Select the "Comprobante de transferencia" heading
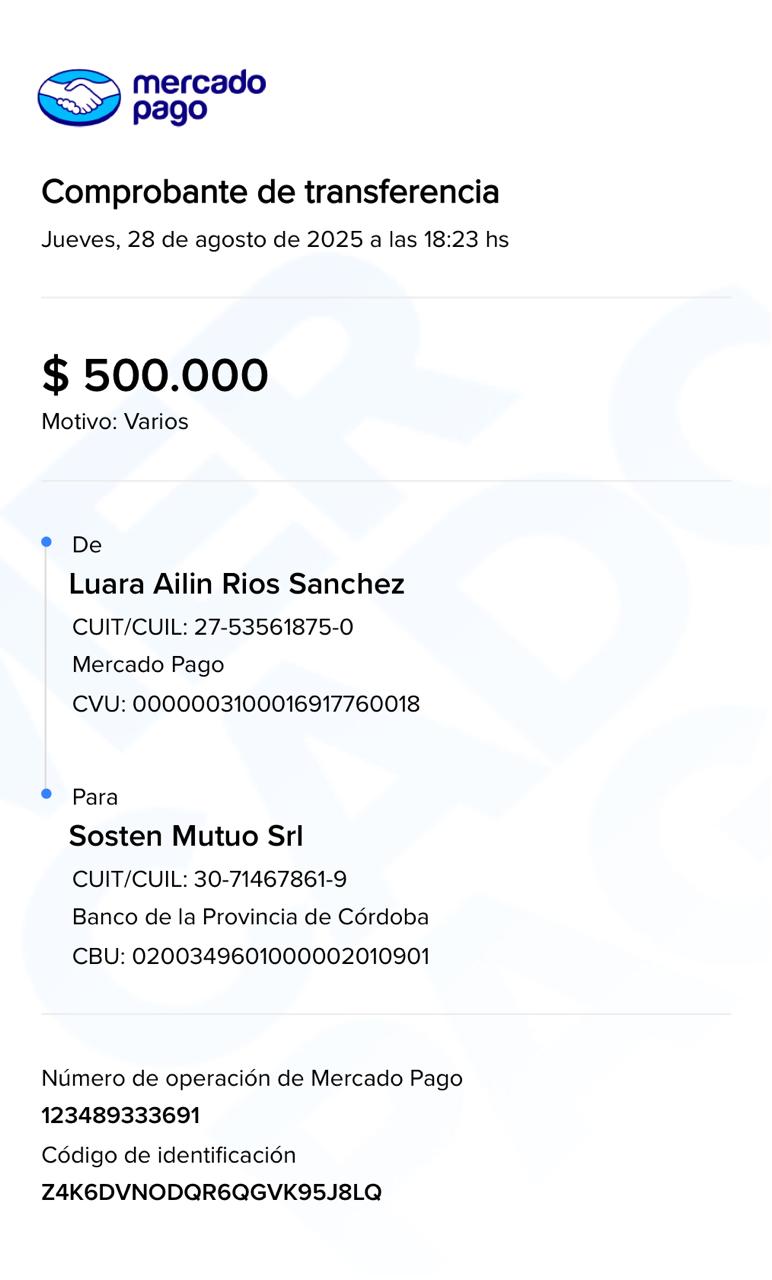The image size is (772, 1280). [x=270, y=191]
